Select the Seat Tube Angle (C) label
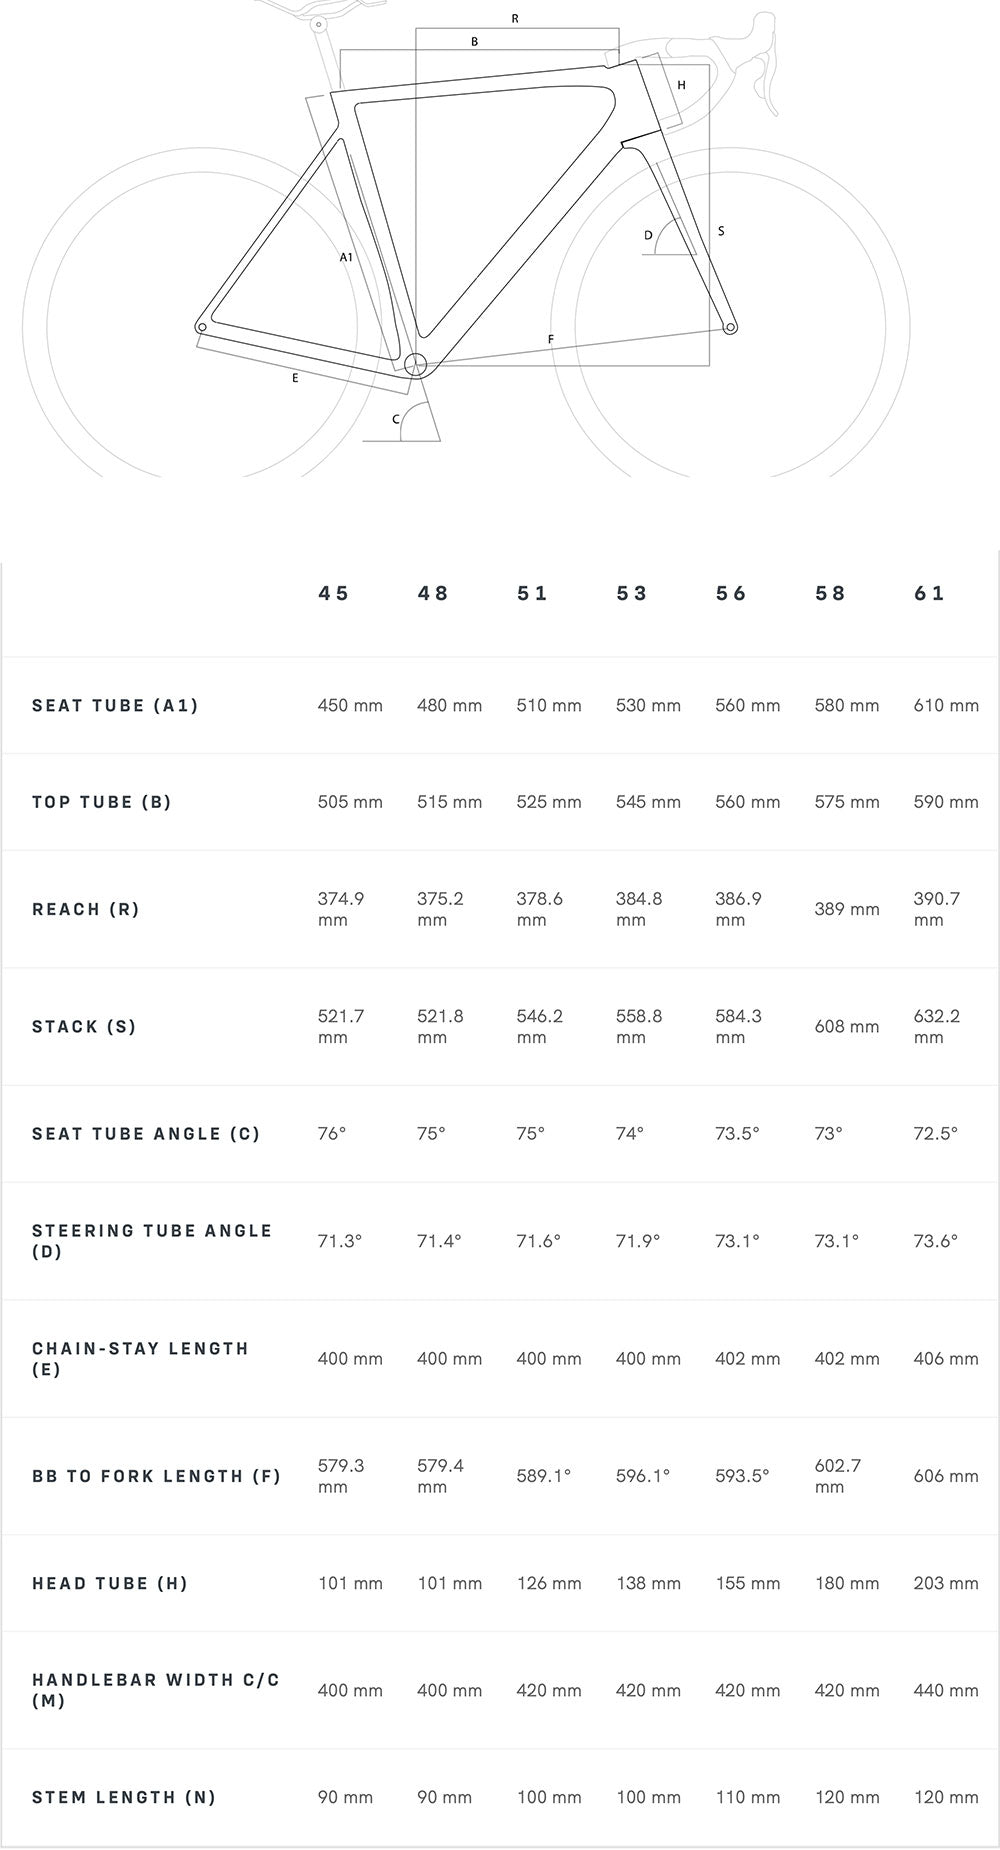Screen dimensions: 1000x1850 tap(146, 1133)
